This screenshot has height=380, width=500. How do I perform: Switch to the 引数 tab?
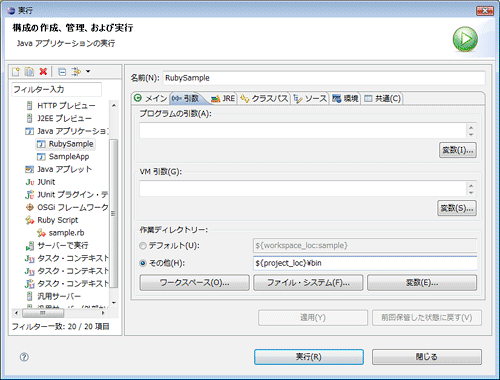point(186,98)
